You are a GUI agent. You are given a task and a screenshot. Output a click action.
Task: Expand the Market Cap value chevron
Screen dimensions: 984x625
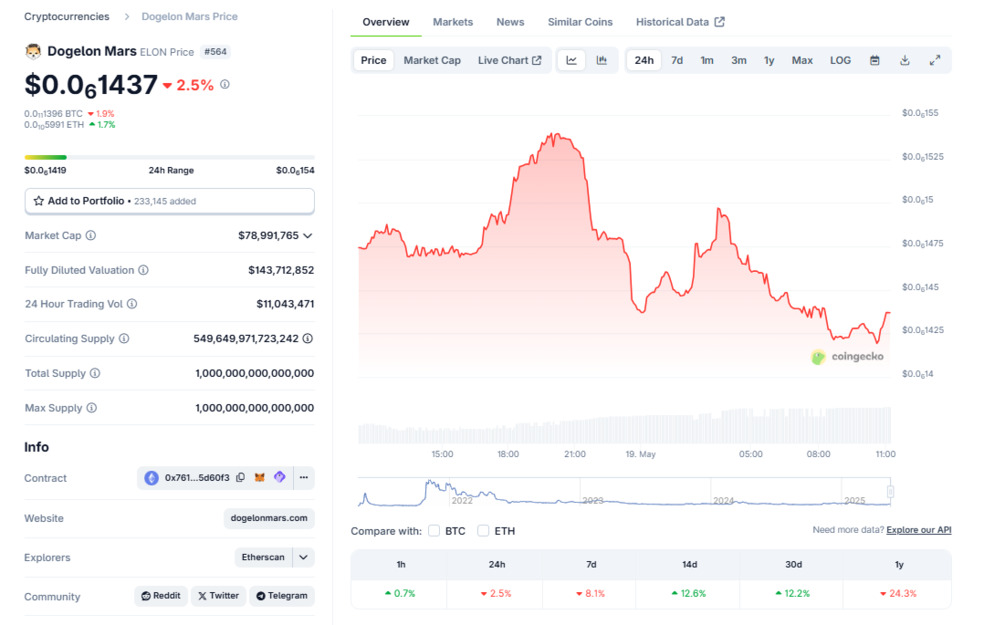coord(308,236)
